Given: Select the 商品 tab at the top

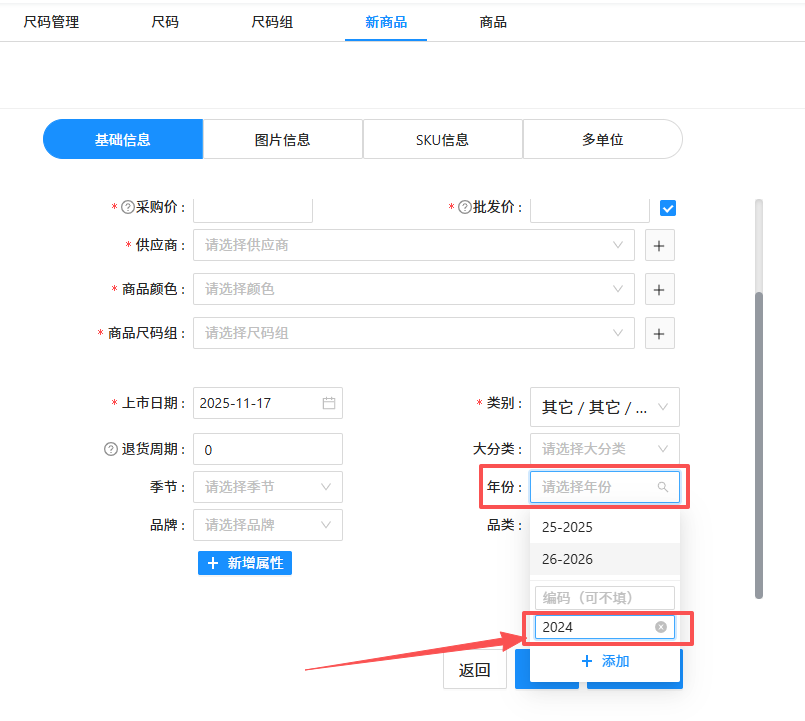Looking at the screenshot, I should [x=493, y=20].
